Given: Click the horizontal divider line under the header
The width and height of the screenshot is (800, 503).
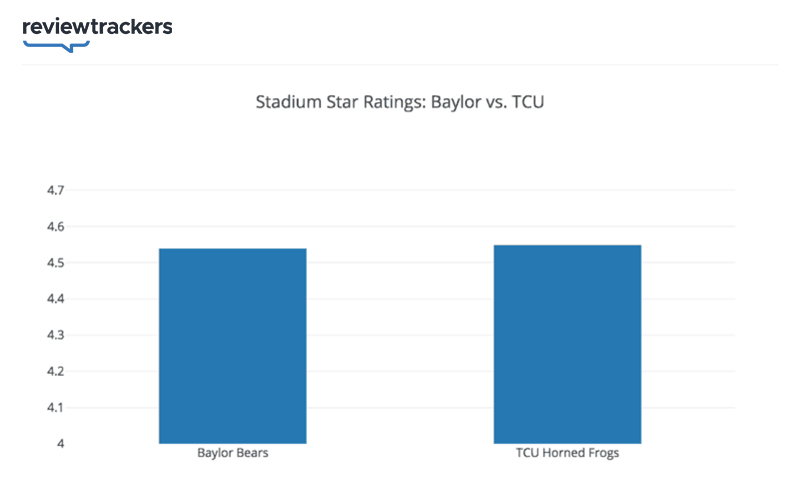Looking at the screenshot, I should click(400, 65).
